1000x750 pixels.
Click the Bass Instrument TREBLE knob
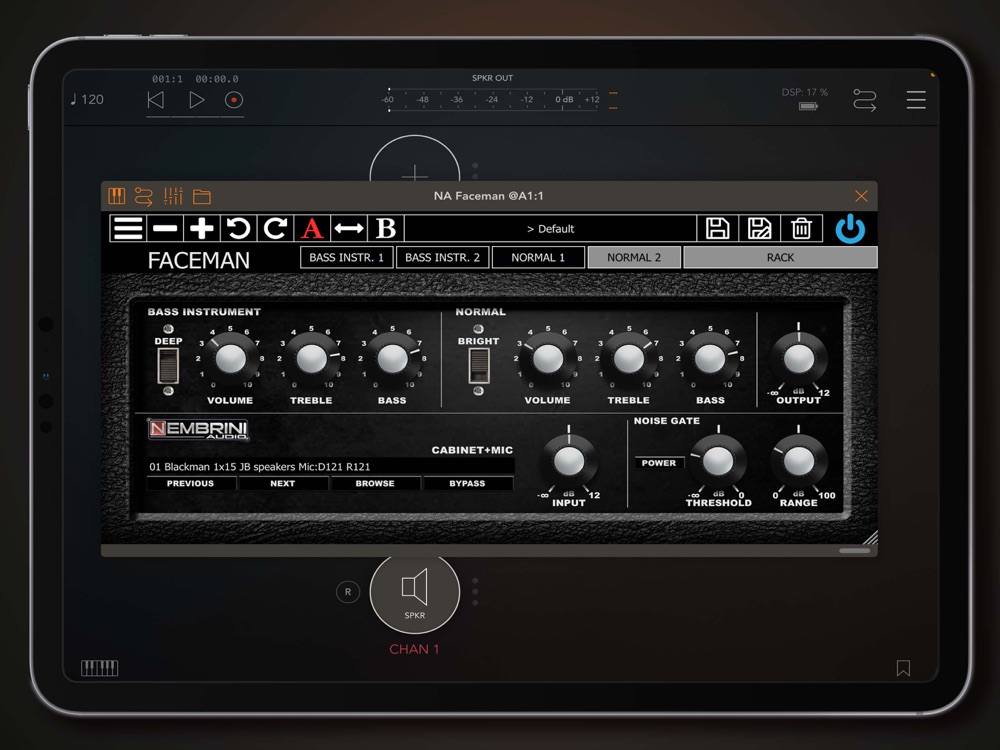pyautogui.click(x=311, y=359)
